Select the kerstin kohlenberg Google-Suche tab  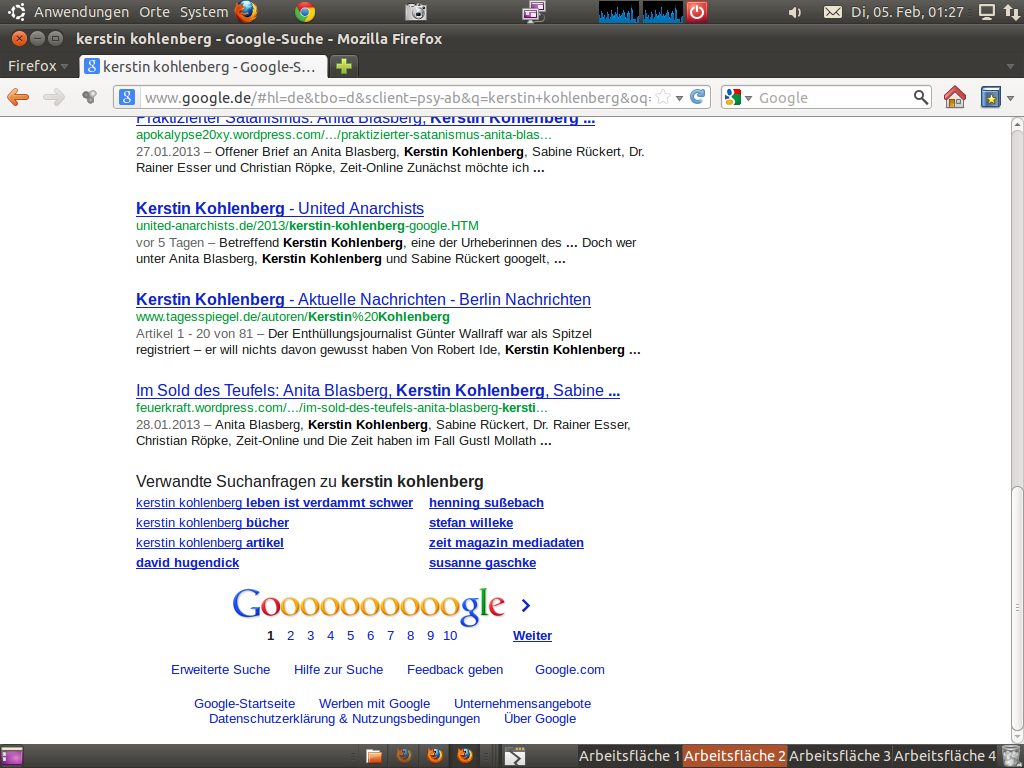[x=202, y=66]
